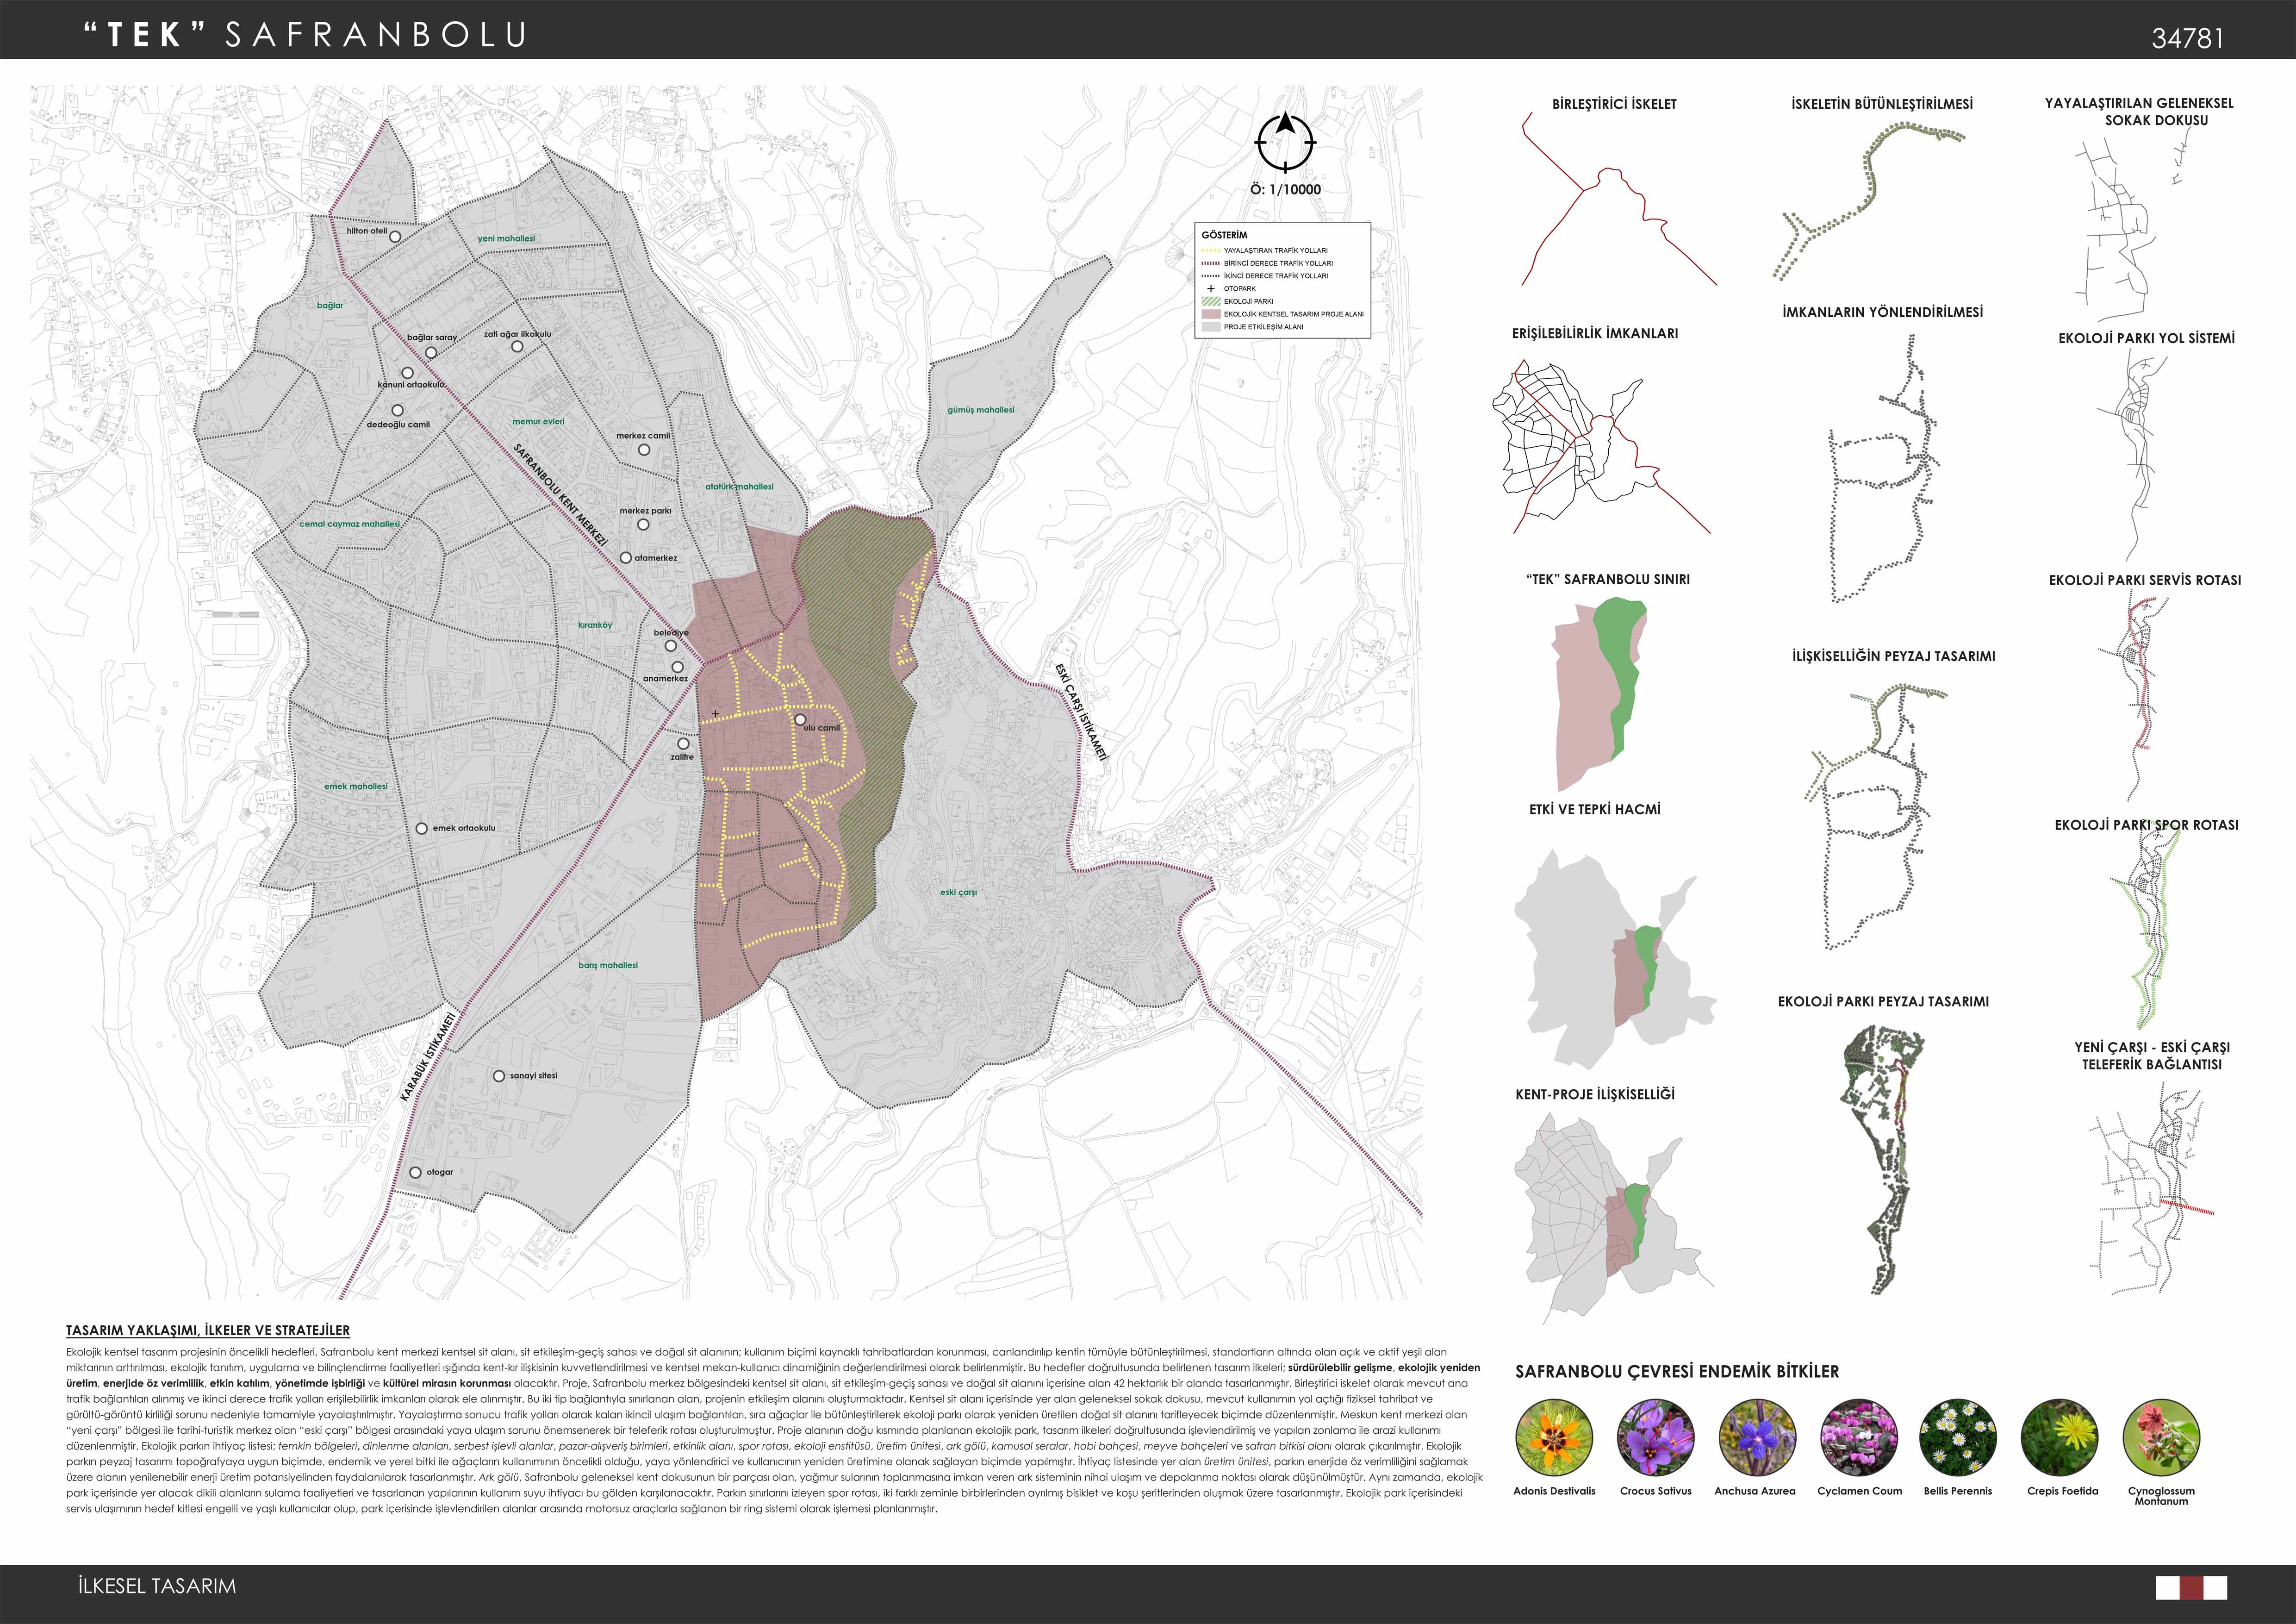The image size is (2296, 1624).
Task: Click the barış mahallesi map label
Action: point(608,965)
